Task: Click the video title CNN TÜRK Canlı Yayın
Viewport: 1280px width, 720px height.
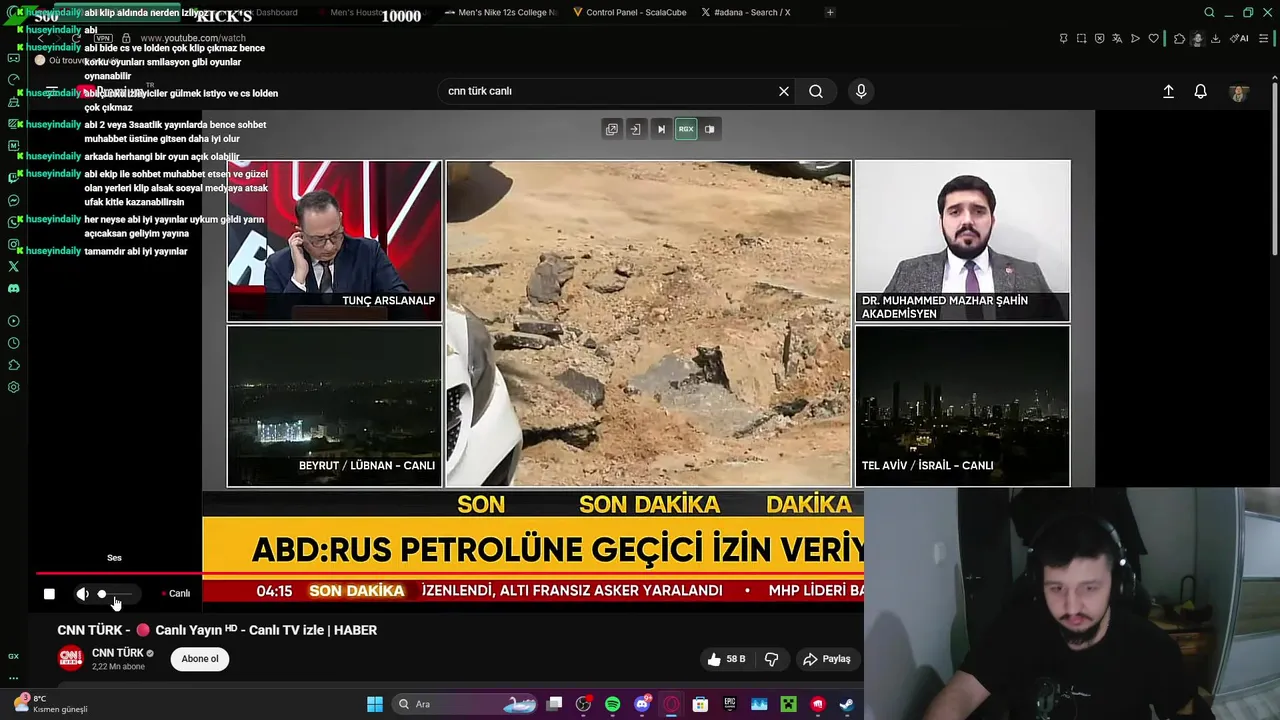Action: 217,630
